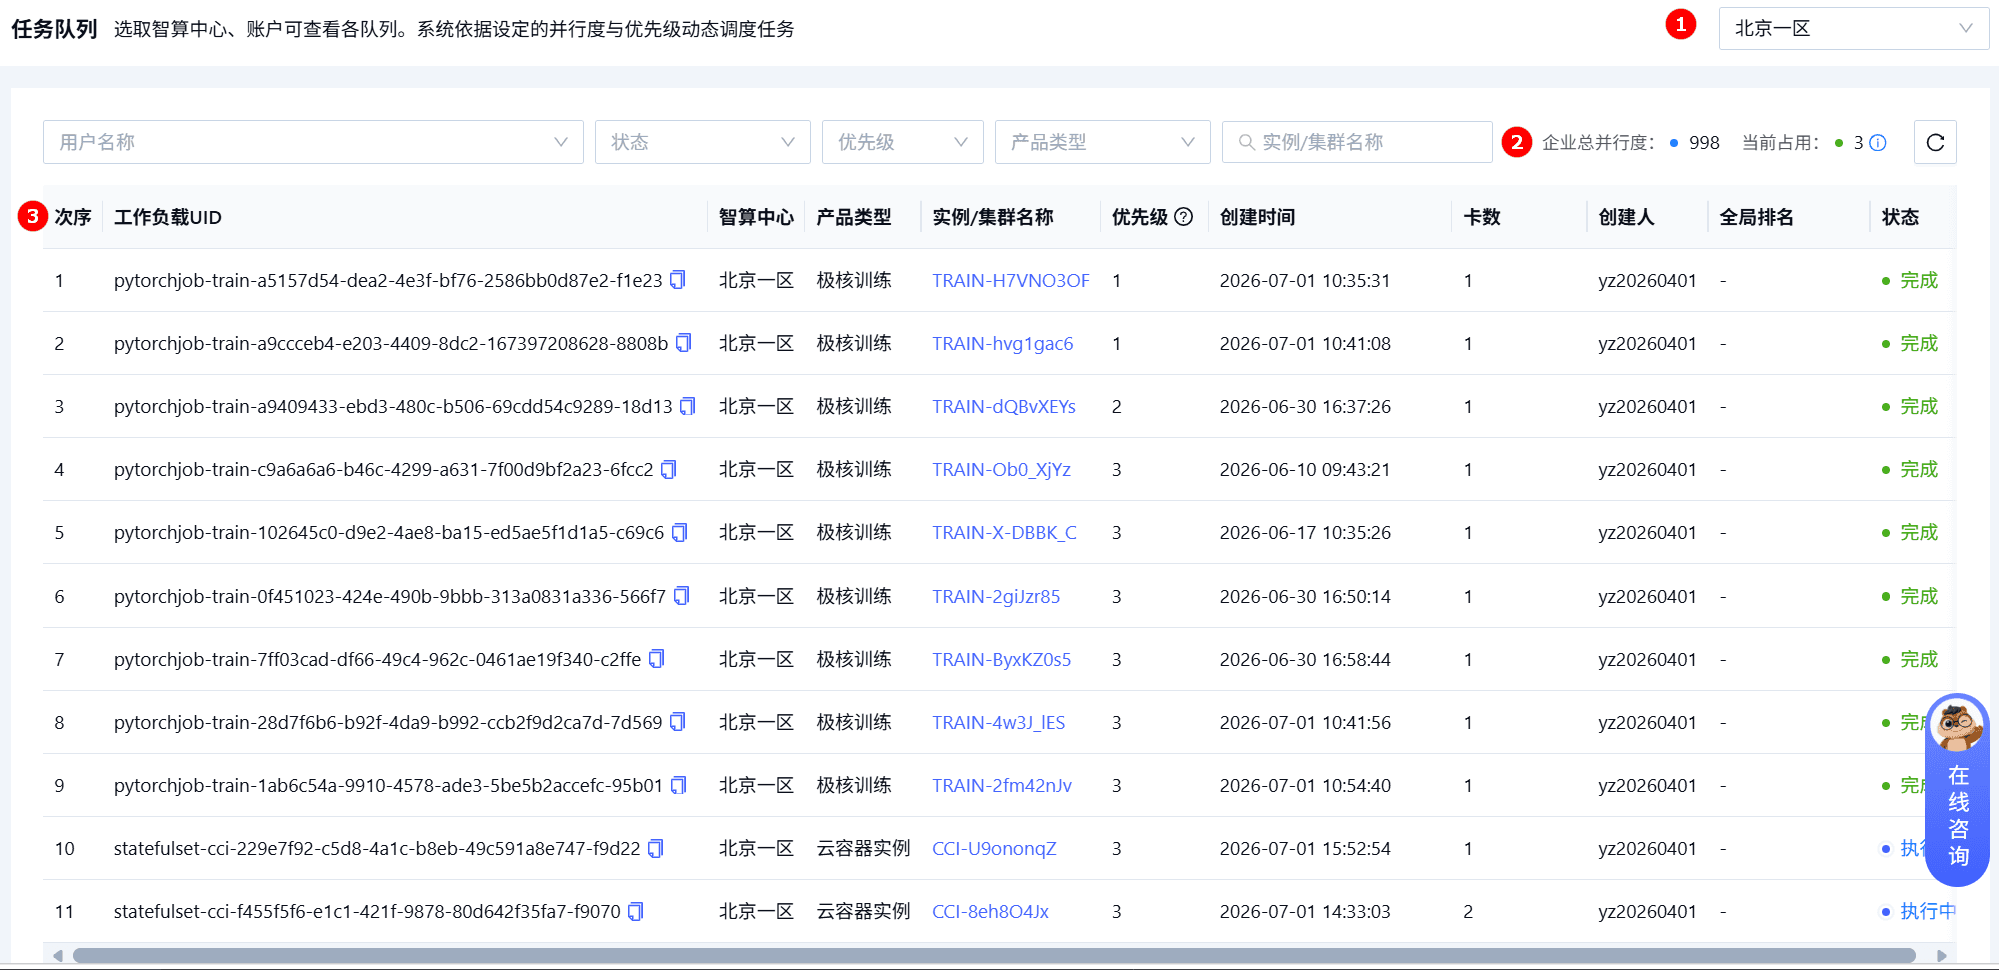
Task: Click the 任务队列 page title
Action: pos(54,29)
